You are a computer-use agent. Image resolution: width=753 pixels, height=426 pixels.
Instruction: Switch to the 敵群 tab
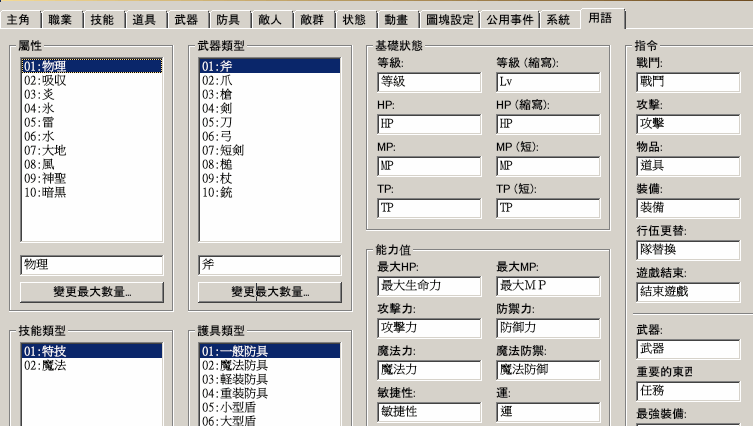tap(312, 20)
